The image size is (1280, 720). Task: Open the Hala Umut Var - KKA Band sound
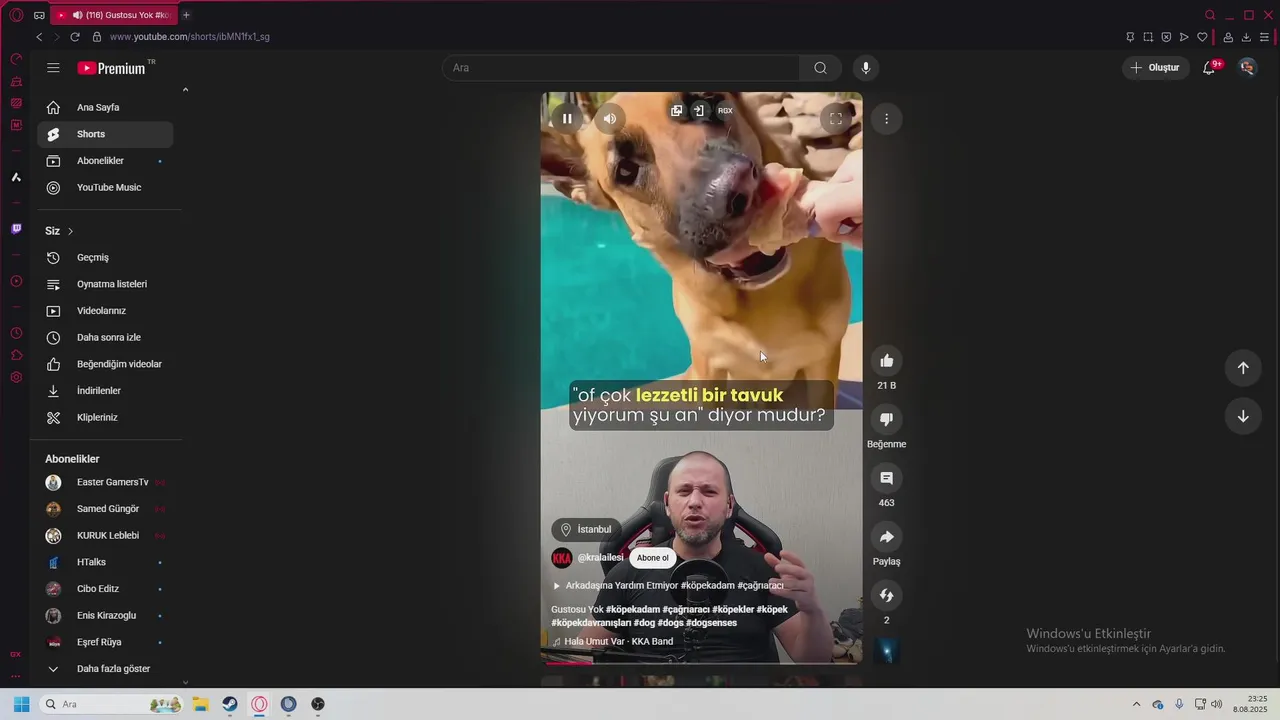[x=612, y=642]
